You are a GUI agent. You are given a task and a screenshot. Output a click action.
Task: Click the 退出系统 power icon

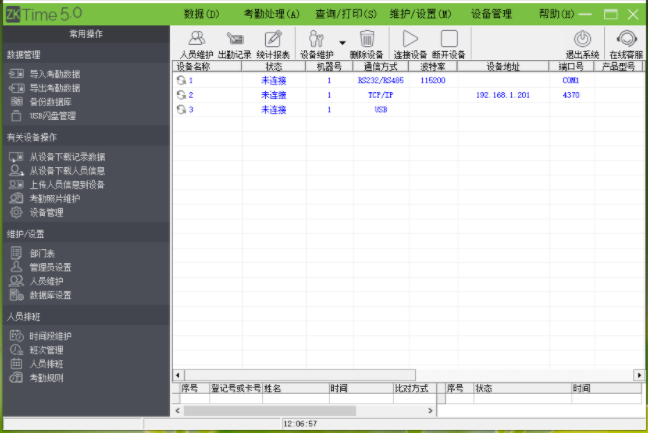tap(582, 43)
